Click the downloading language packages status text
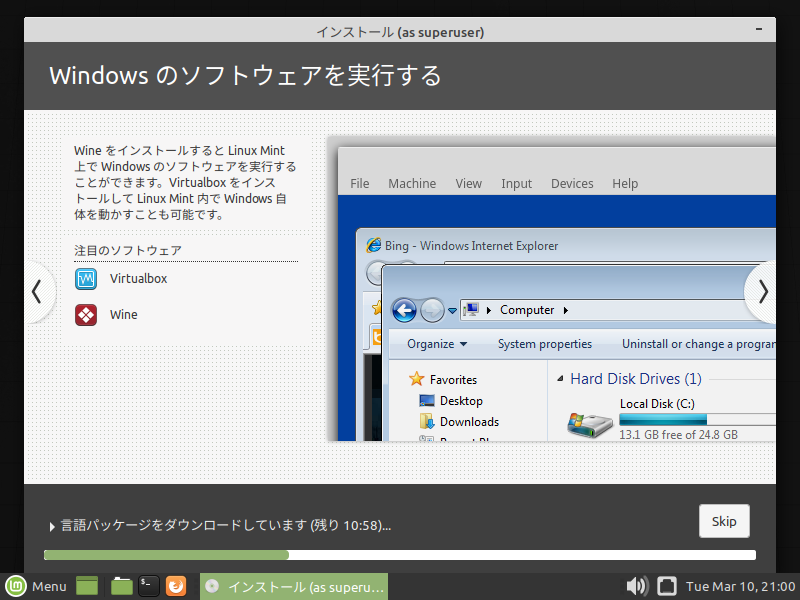The height and width of the screenshot is (600, 800). [226, 526]
